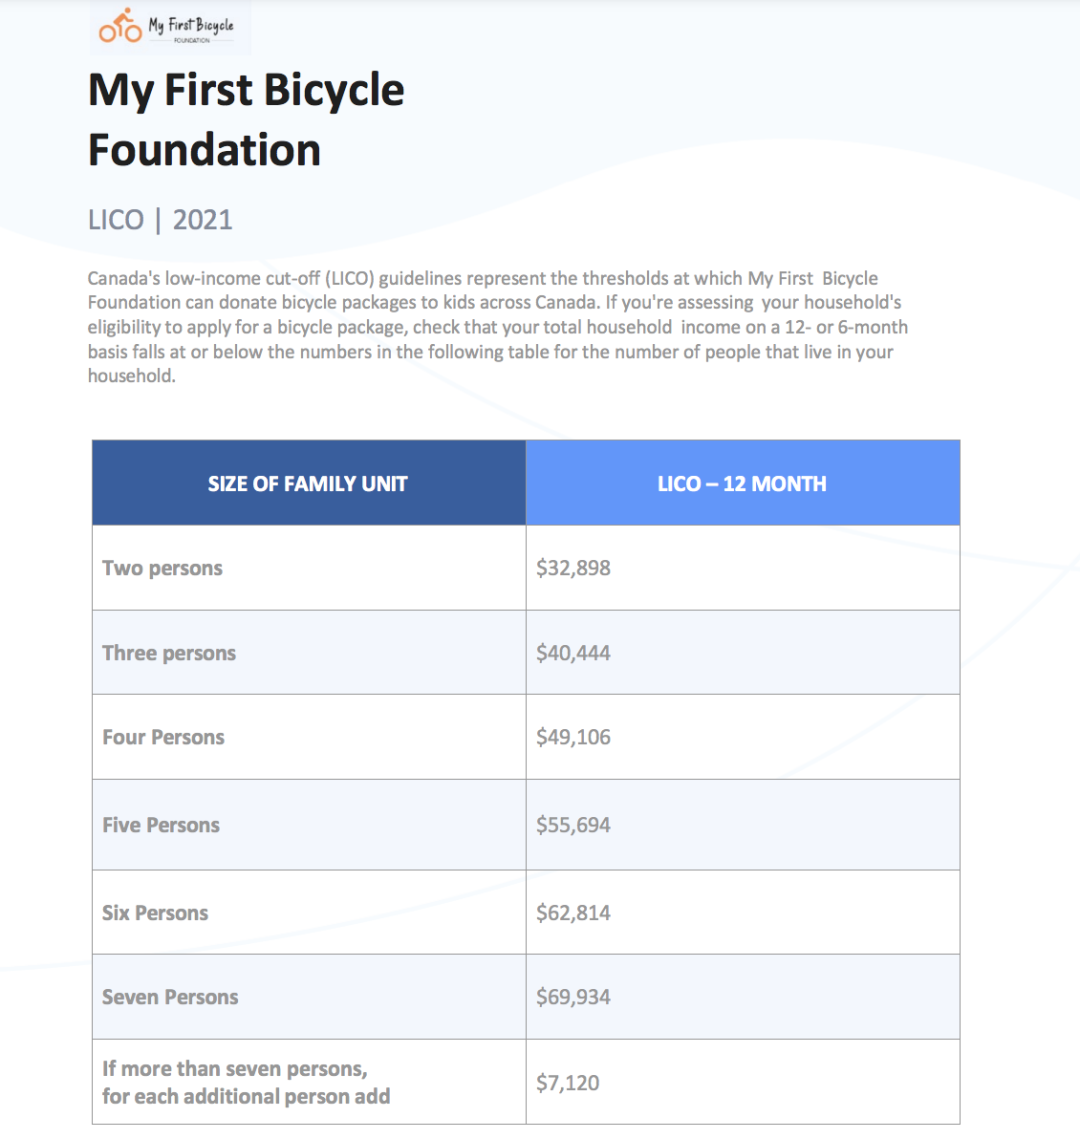Click the $55,694 amount cell
Screen dimensions: 1080x1139
click(x=573, y=825)
